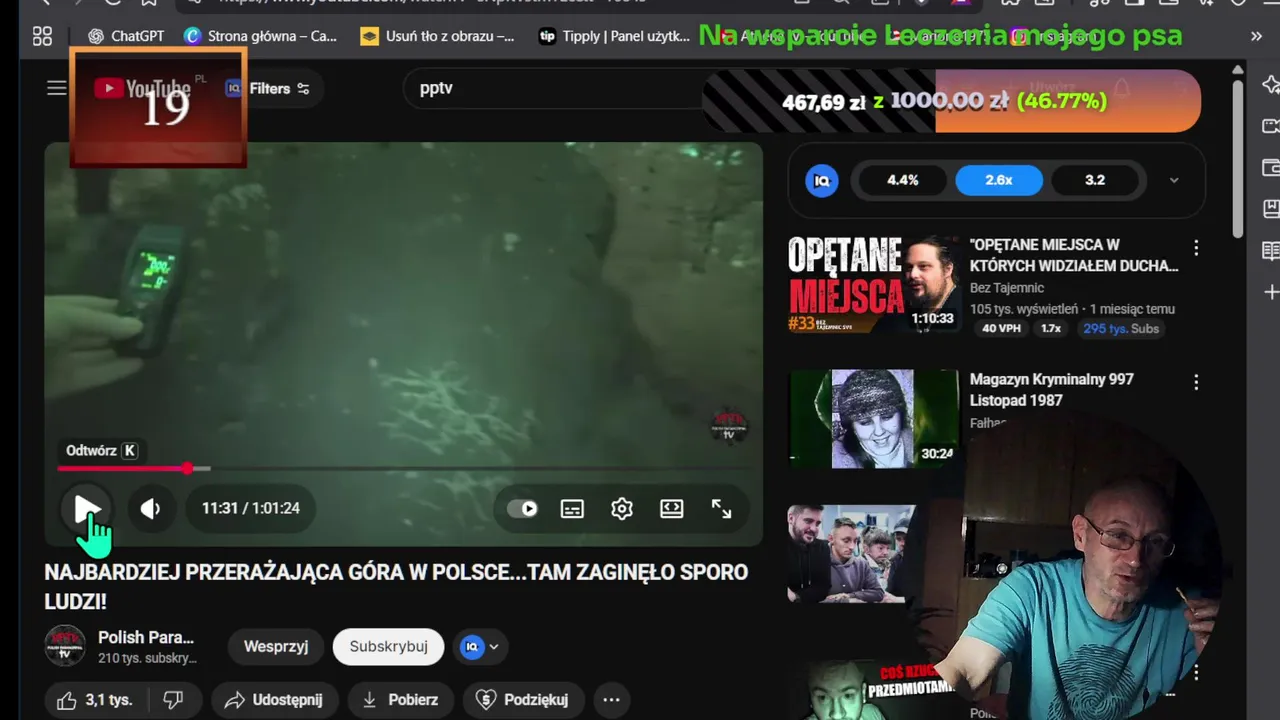Open the YouTube hamburger guide menu

57,88
